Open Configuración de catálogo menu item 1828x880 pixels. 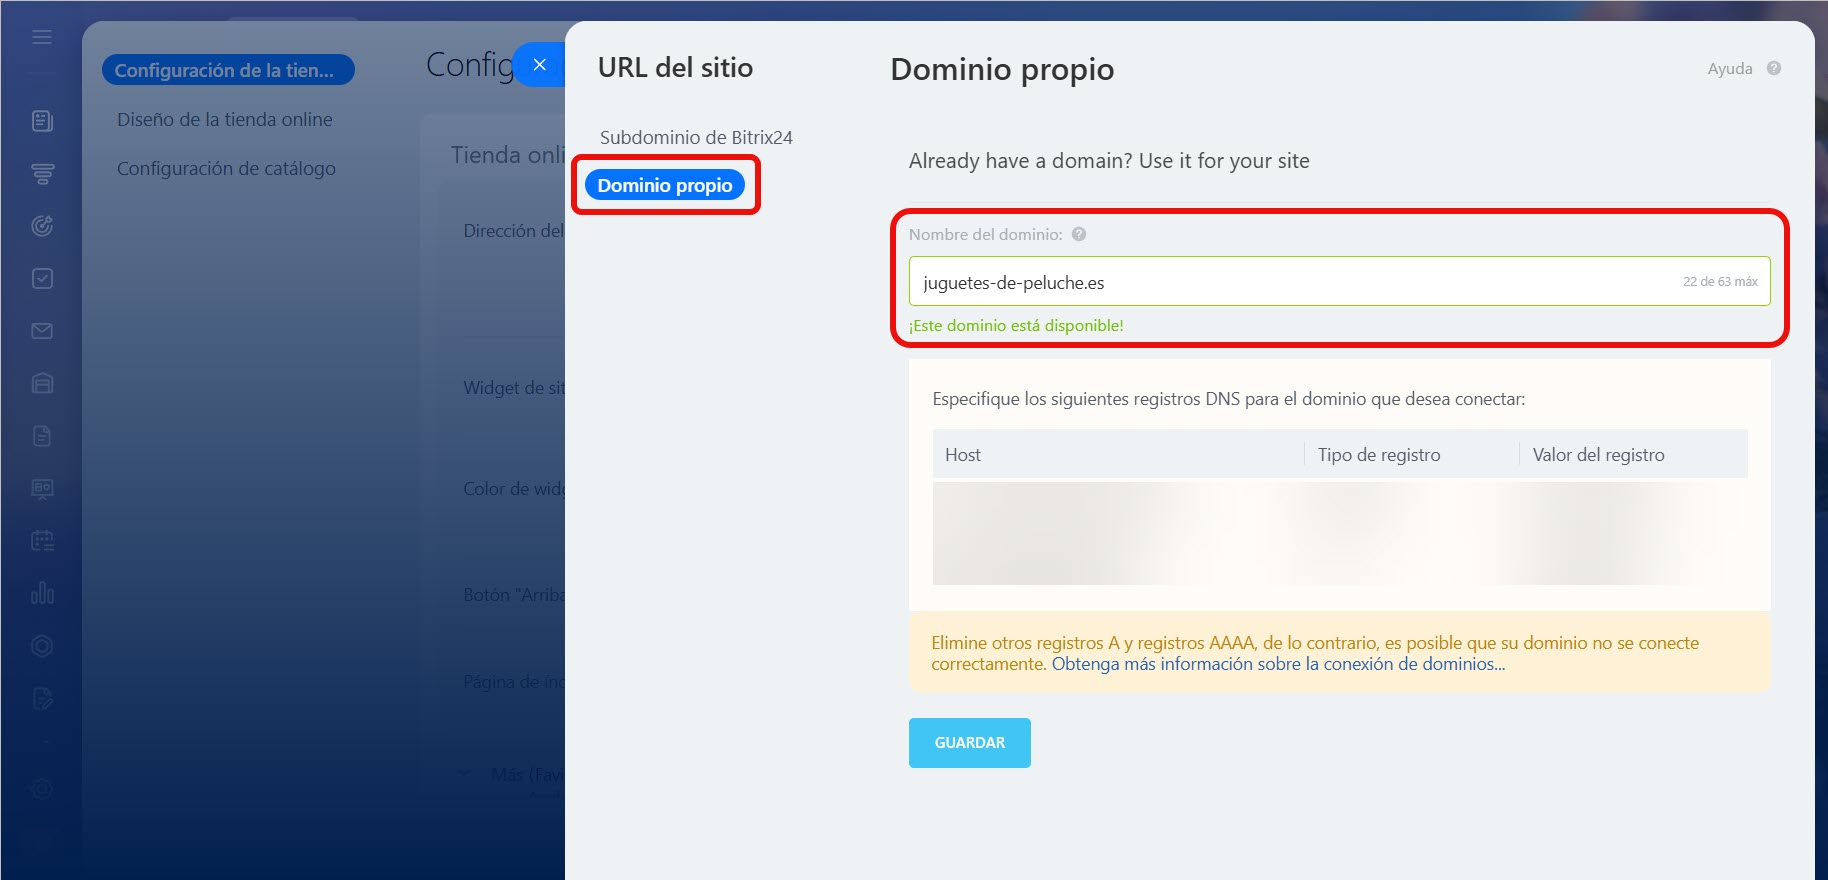(226, 168)
